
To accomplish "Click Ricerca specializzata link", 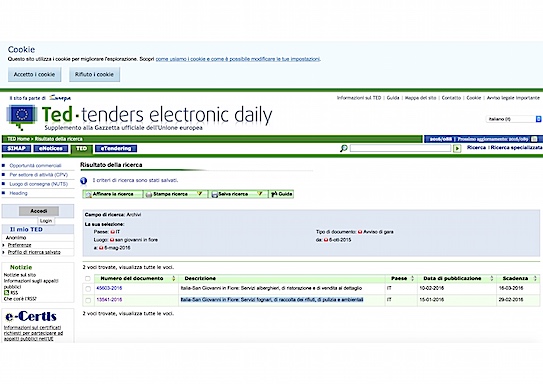I will 516,148.
